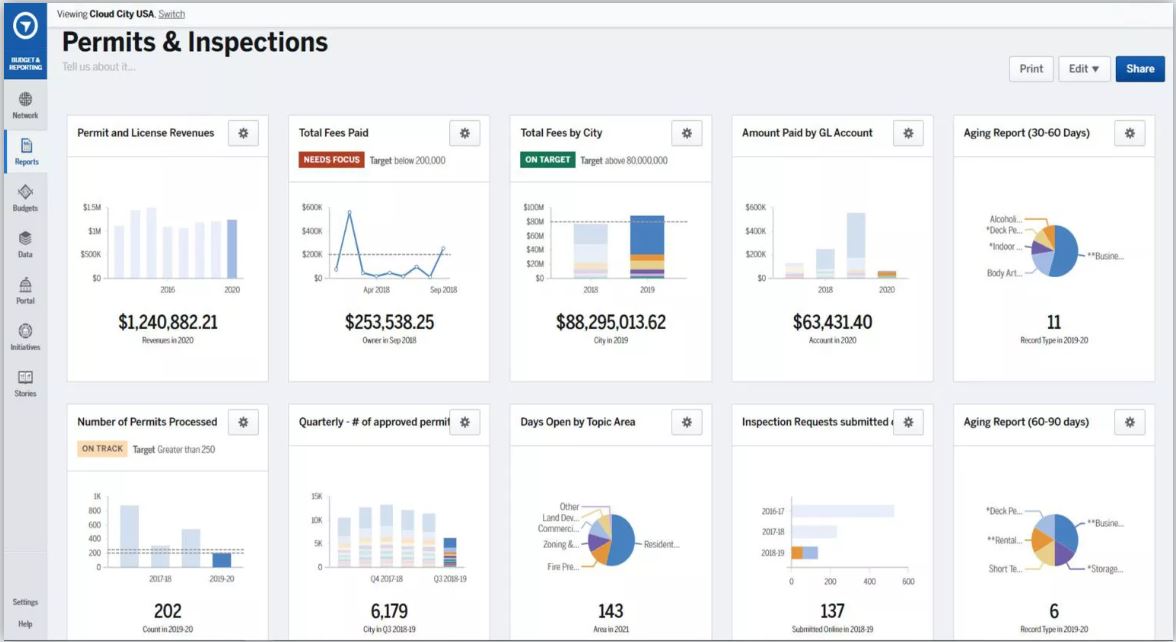The width and height of the screenshot is (1176, 642).
Task: Click the Budget & Reporting logo icon
Action: [25, 28]
